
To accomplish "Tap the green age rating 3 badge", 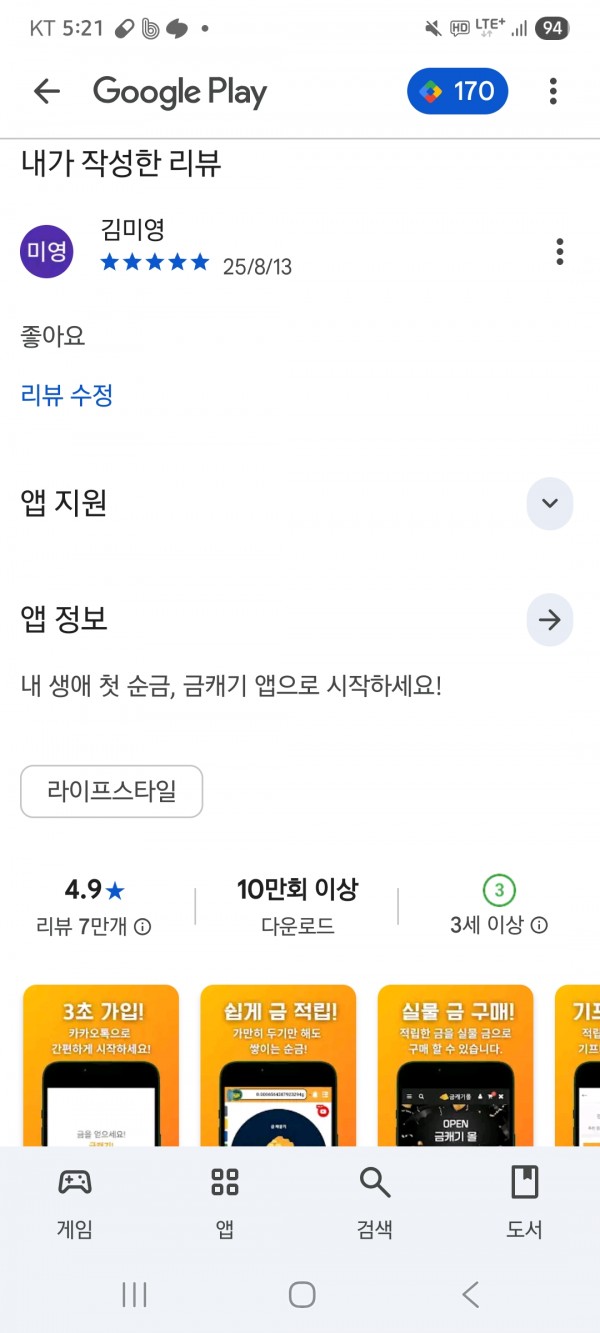I will tap(499, 889).
